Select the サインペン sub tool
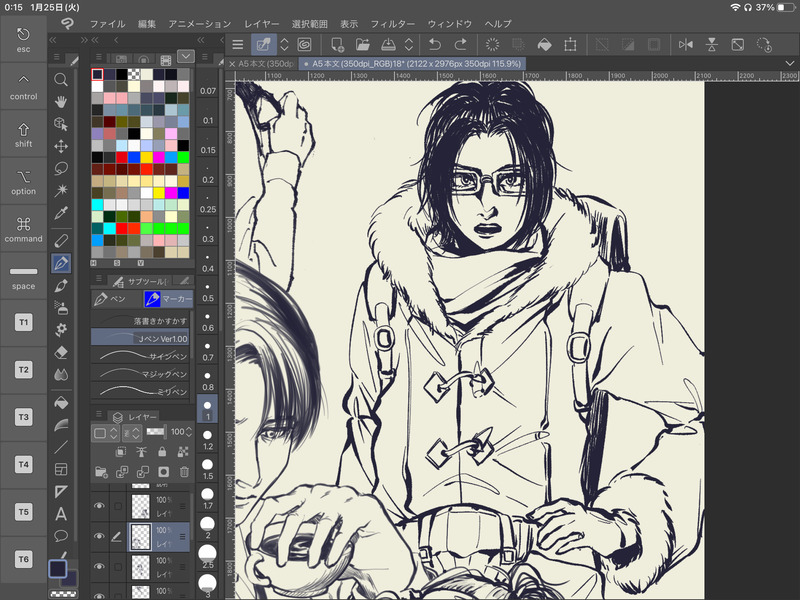This screenshot has width=800, height=600. 140,356
